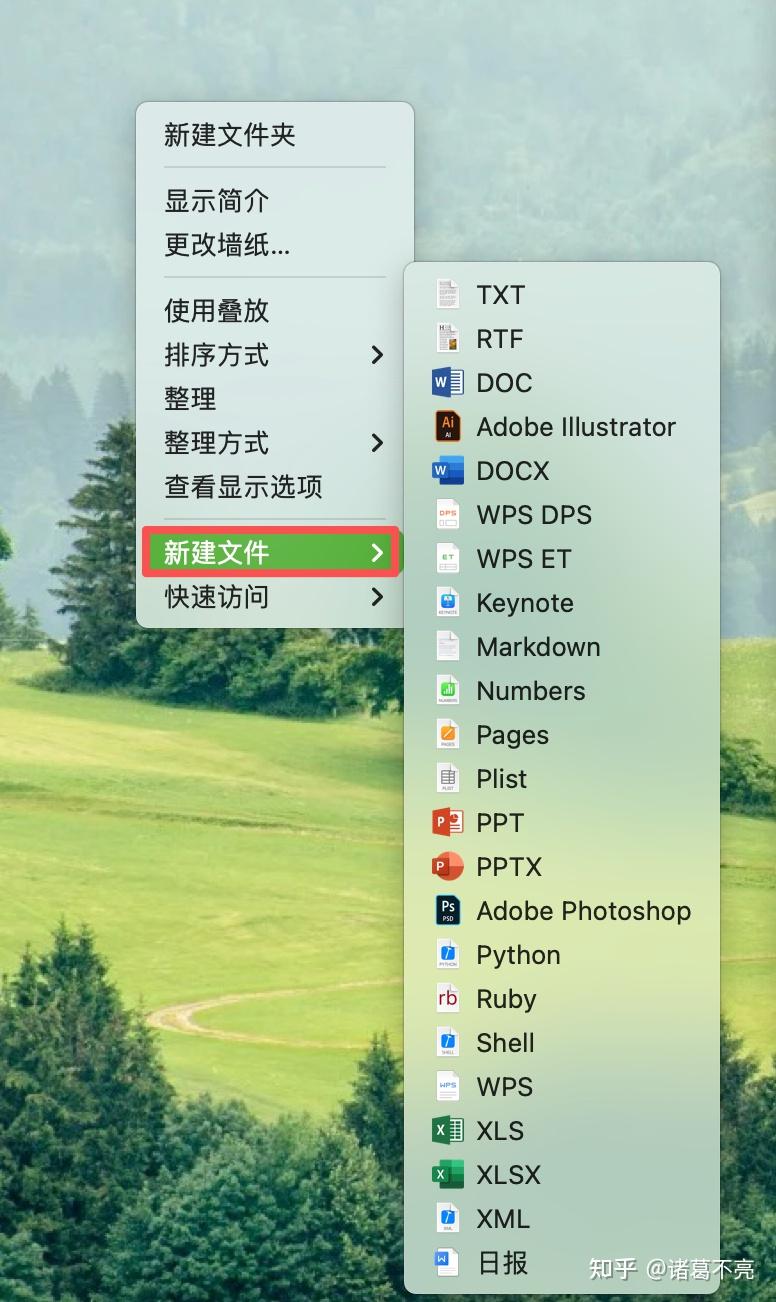Screen dimensions: 776x1302
Task: Choose XLSX label in submenu
Action: point(509,1175)
